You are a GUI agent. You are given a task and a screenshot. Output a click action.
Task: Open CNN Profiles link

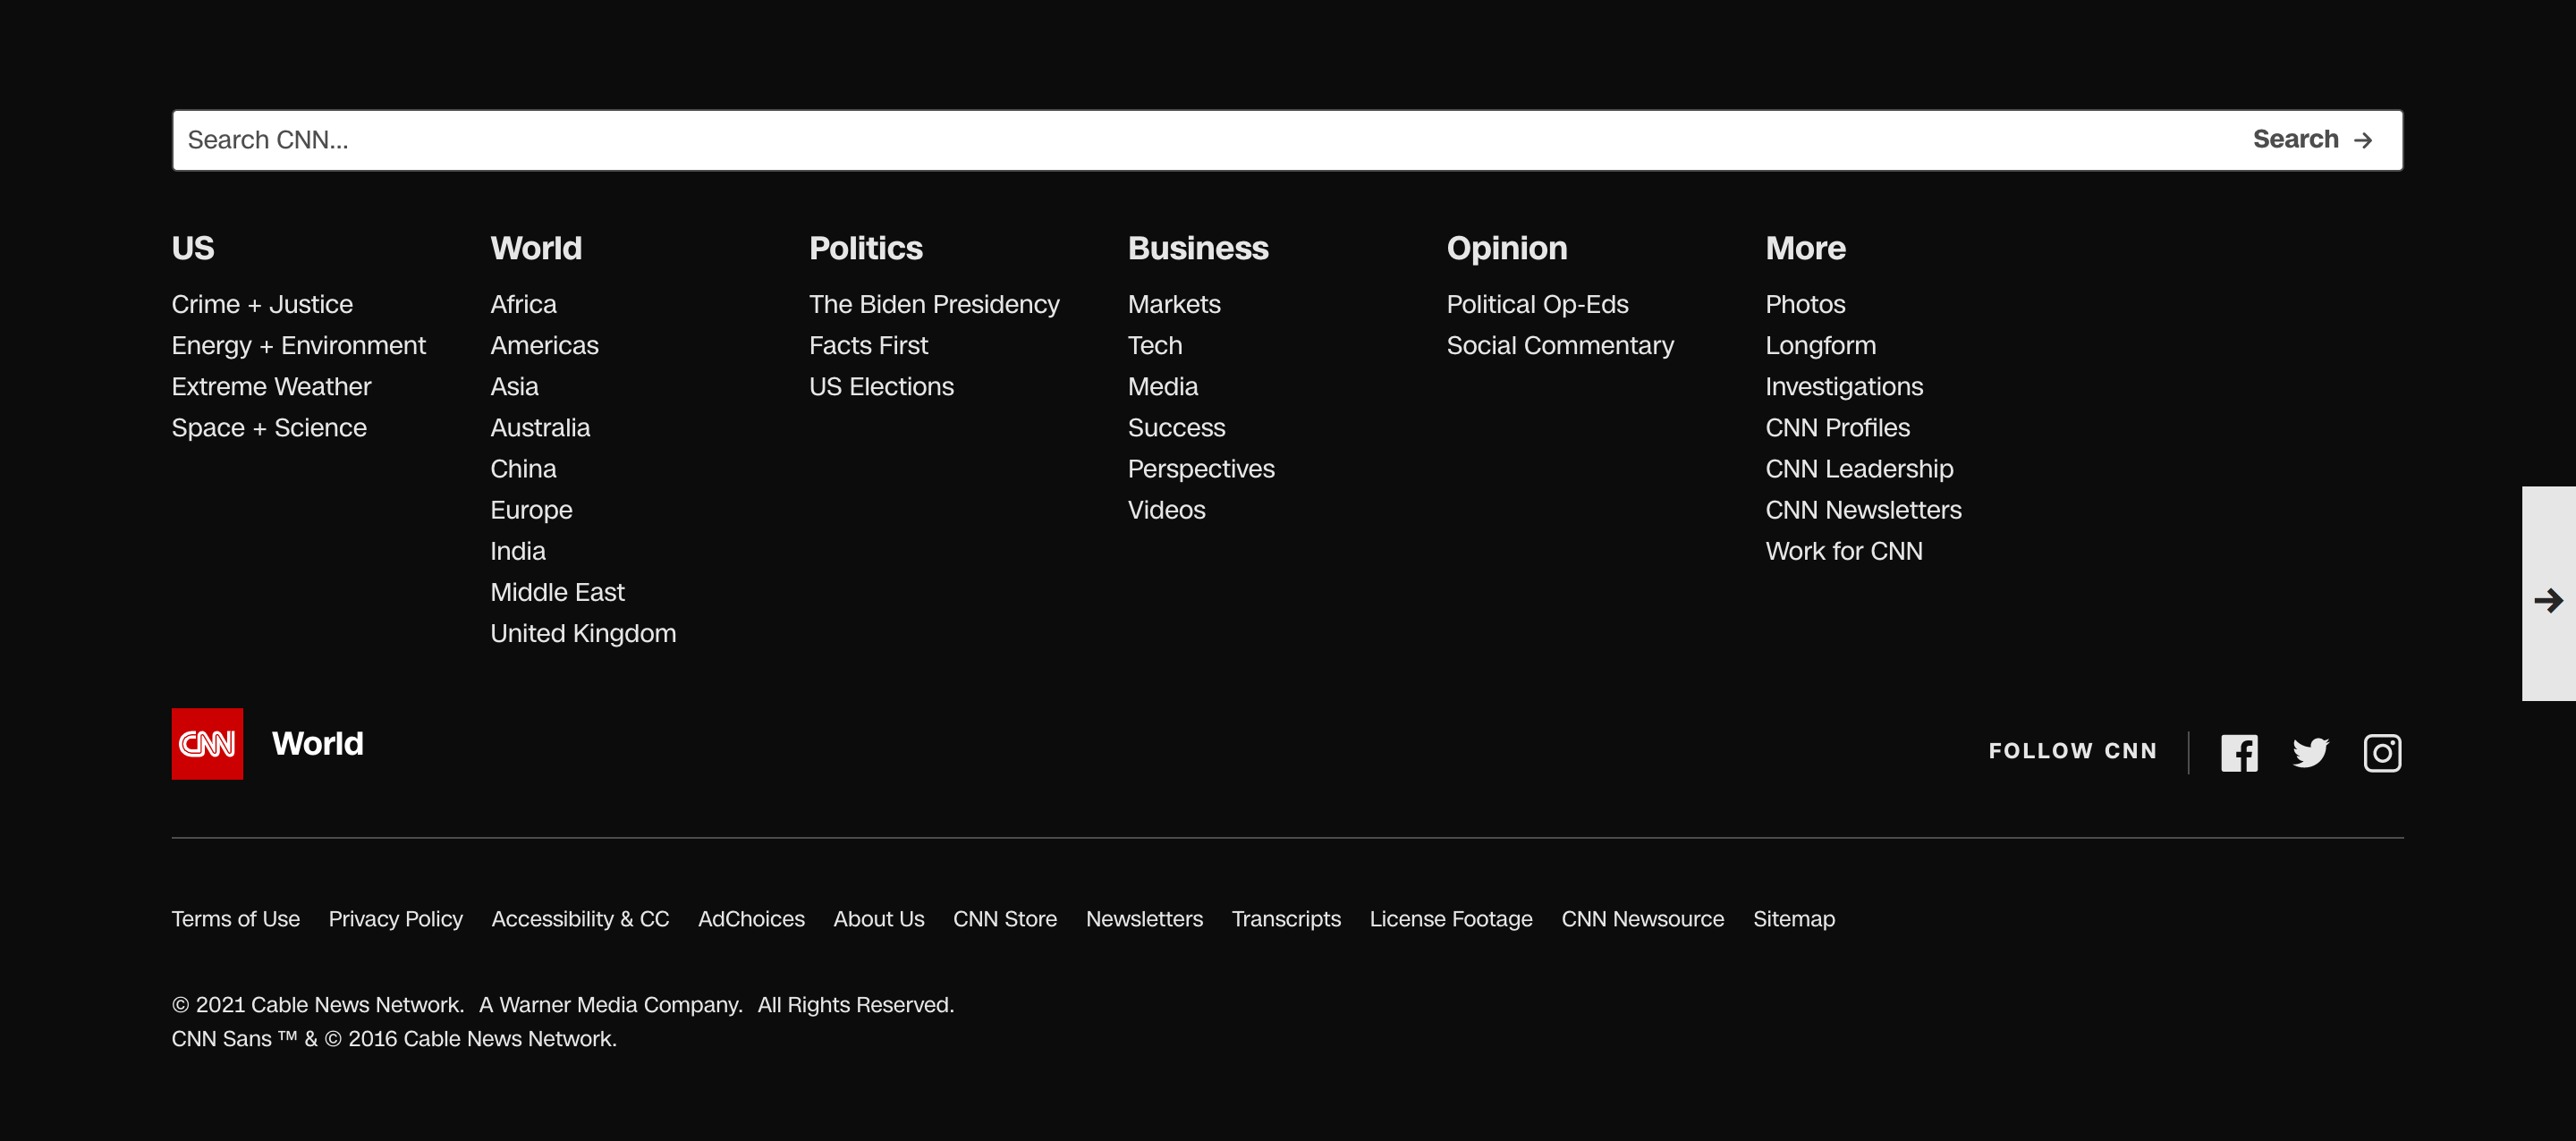[1837, 427]
